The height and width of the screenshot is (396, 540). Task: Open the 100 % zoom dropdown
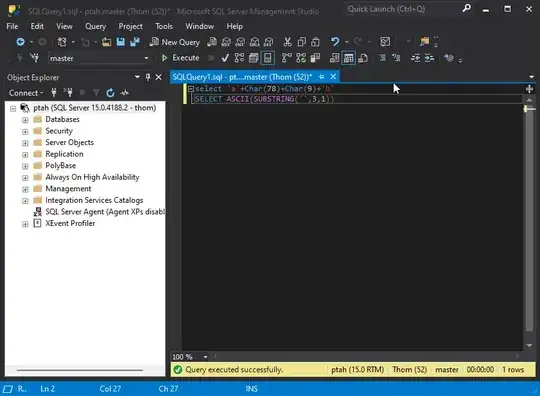tap(205, 357)
